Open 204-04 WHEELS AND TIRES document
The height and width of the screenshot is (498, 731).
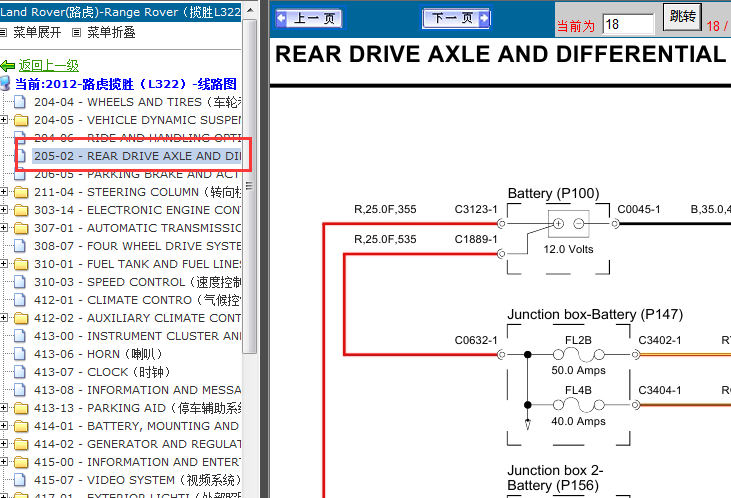coord(138,102)
